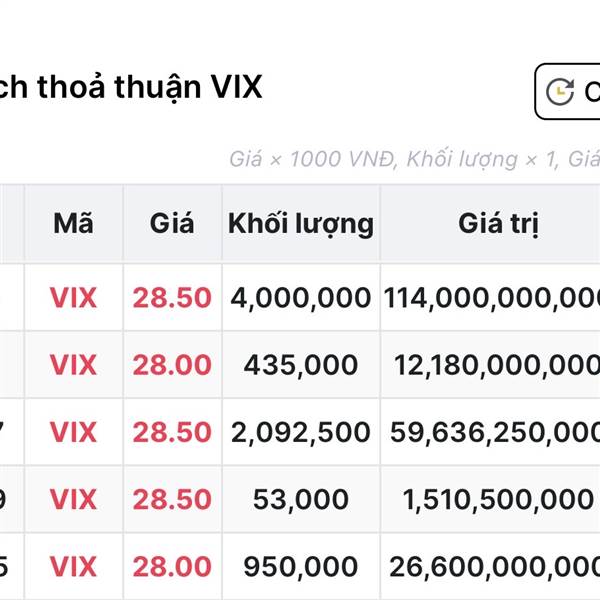Open VIX ticker in 950,000 volume row
Image resolution: width=600 pixels, height=600 pixels.
(x=73, y=566)
